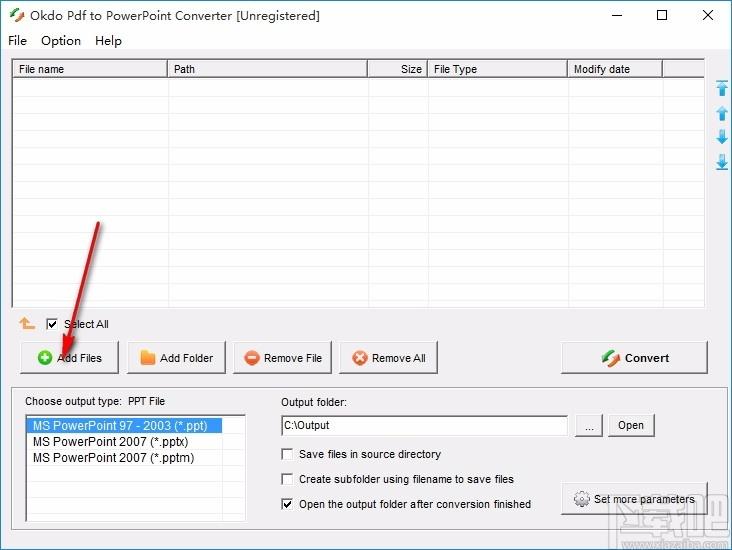Open the Help menu
The height and width of the screenshot is (550, 732).
(x=108, y=41)
